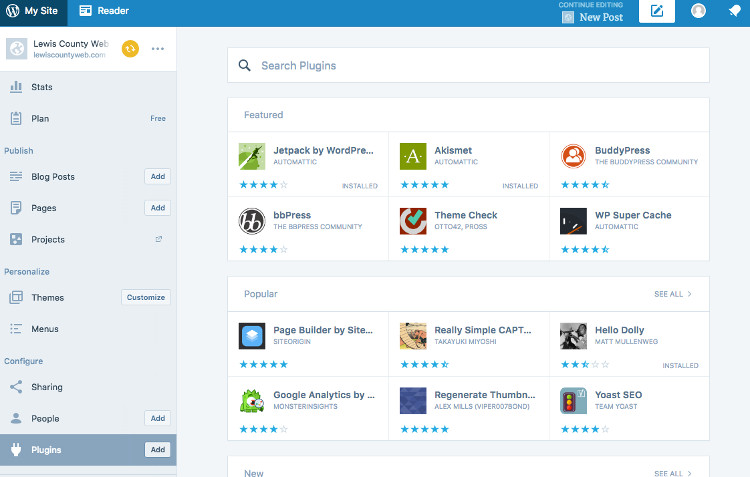Open the Theme Check plugin icon
Screen dimensions: 750x477
[413, 220]
